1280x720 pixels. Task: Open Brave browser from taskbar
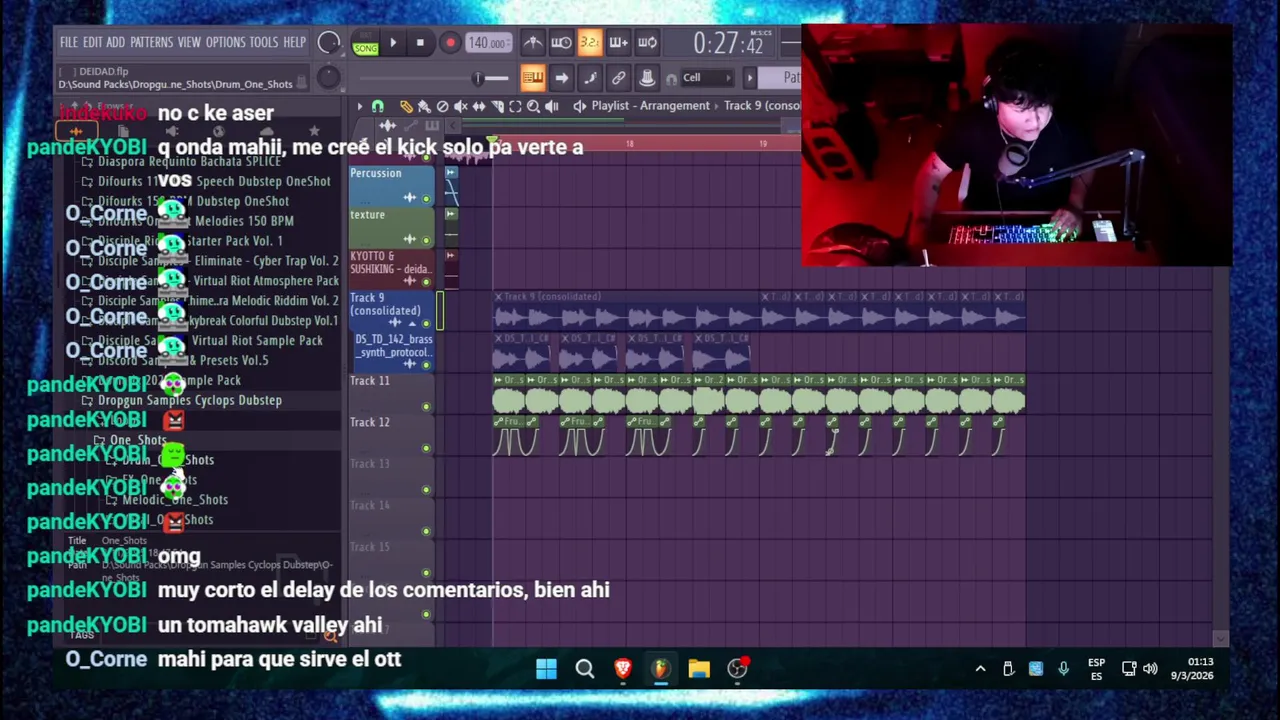[623, 669]
